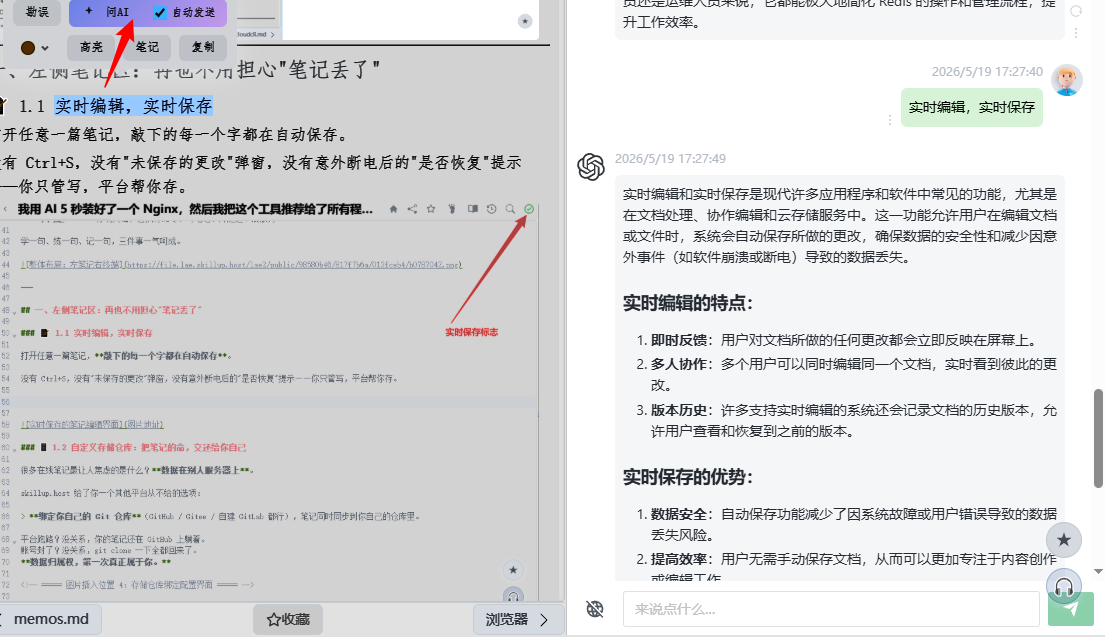
Task: Open more options dots beside user message
Action: click(890, 120)
